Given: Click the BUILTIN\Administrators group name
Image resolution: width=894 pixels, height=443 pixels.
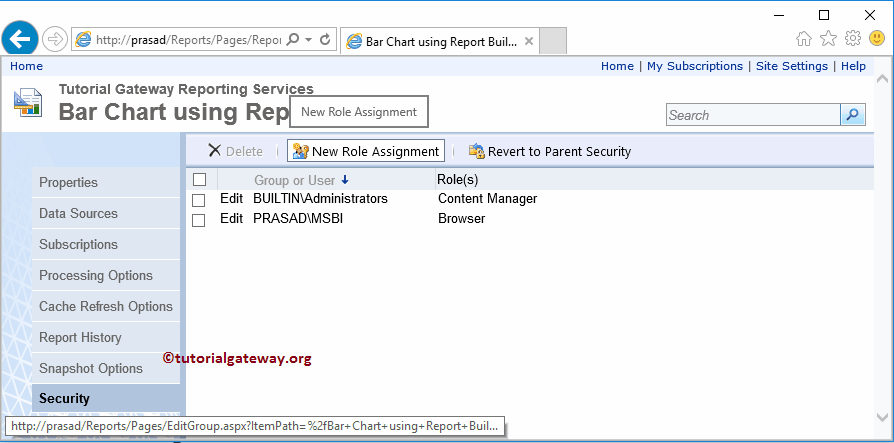Looking at the screenshot, I should click(x=320, y=199).
